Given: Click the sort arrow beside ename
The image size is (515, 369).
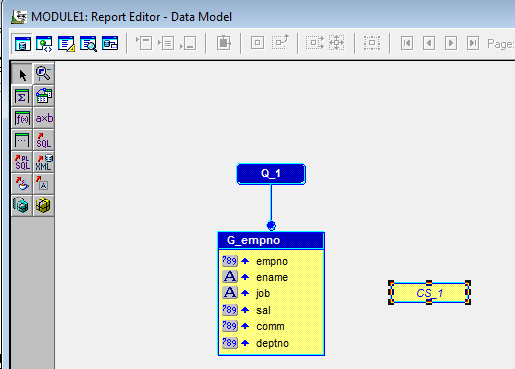Looking at the screenshot, I should 245,277.
